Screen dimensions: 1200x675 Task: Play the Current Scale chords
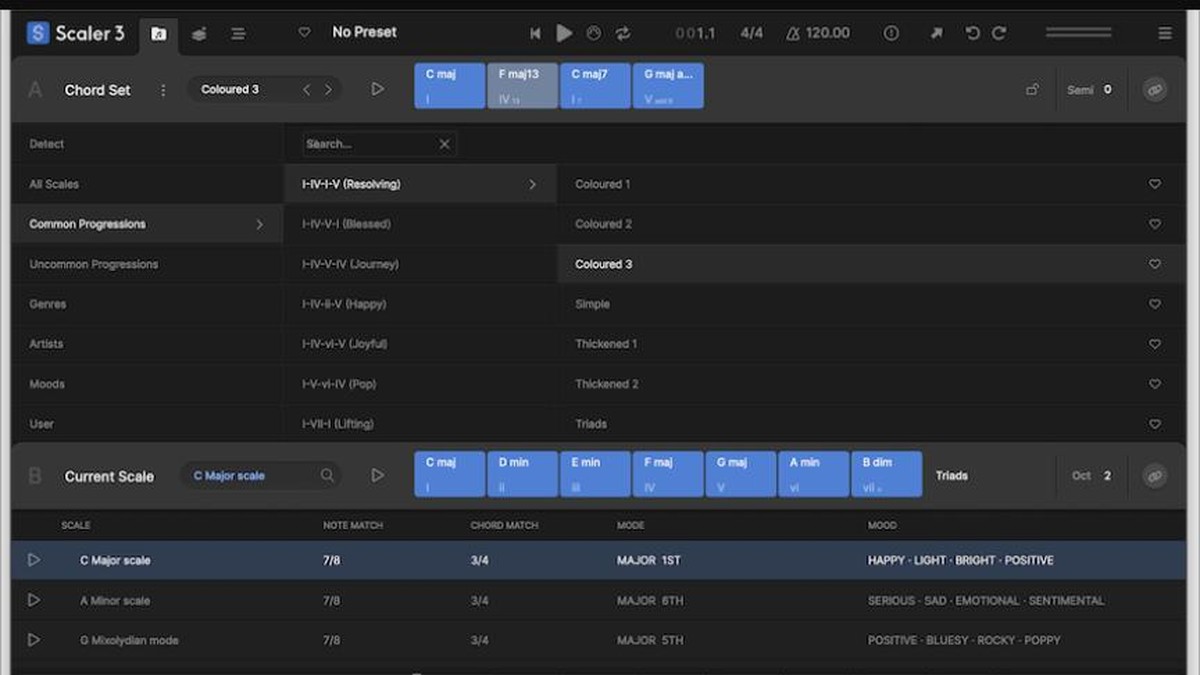(377, 476)
